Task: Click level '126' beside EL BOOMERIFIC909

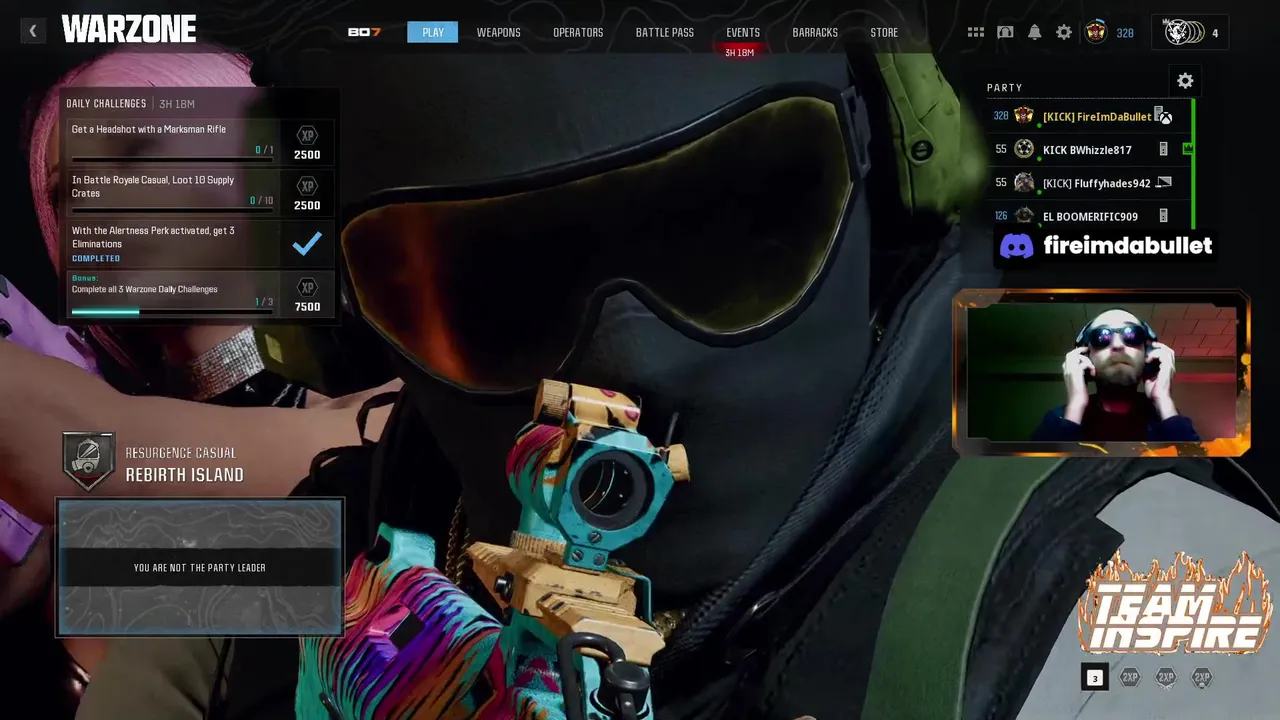Action: pos(1001,216)
